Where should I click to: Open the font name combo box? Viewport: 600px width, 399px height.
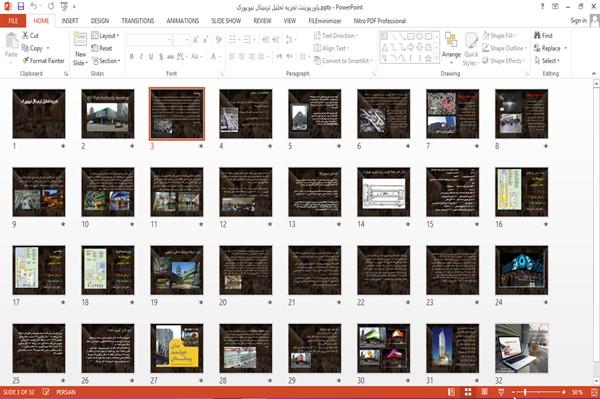pyautogui.click(x=150, y=39)
